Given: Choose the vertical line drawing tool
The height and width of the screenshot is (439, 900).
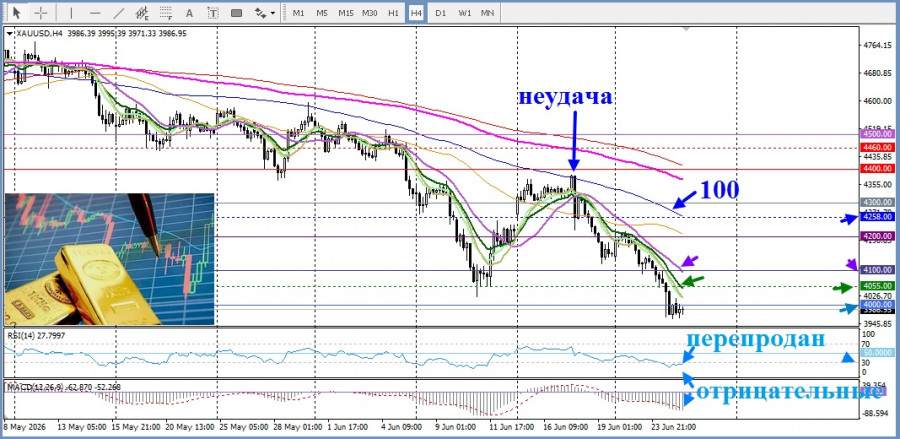Looking at the screenshot, I should 71,13.
